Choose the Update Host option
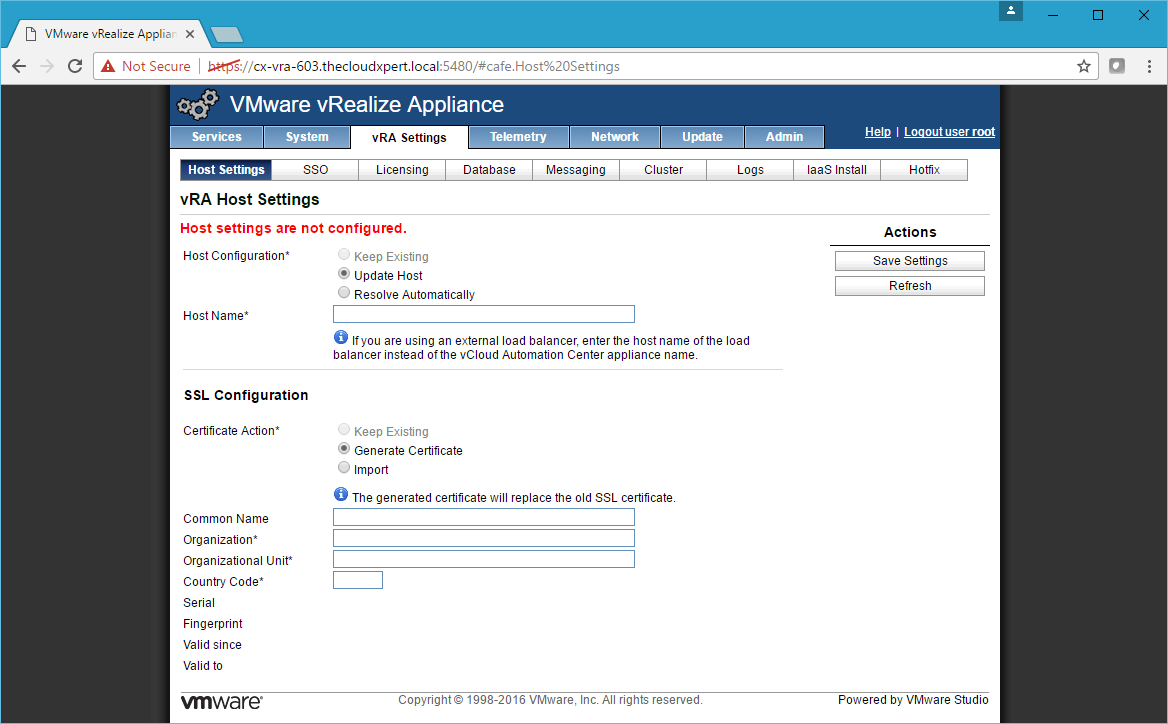1168x724 pixels. (x=344, y=274)
